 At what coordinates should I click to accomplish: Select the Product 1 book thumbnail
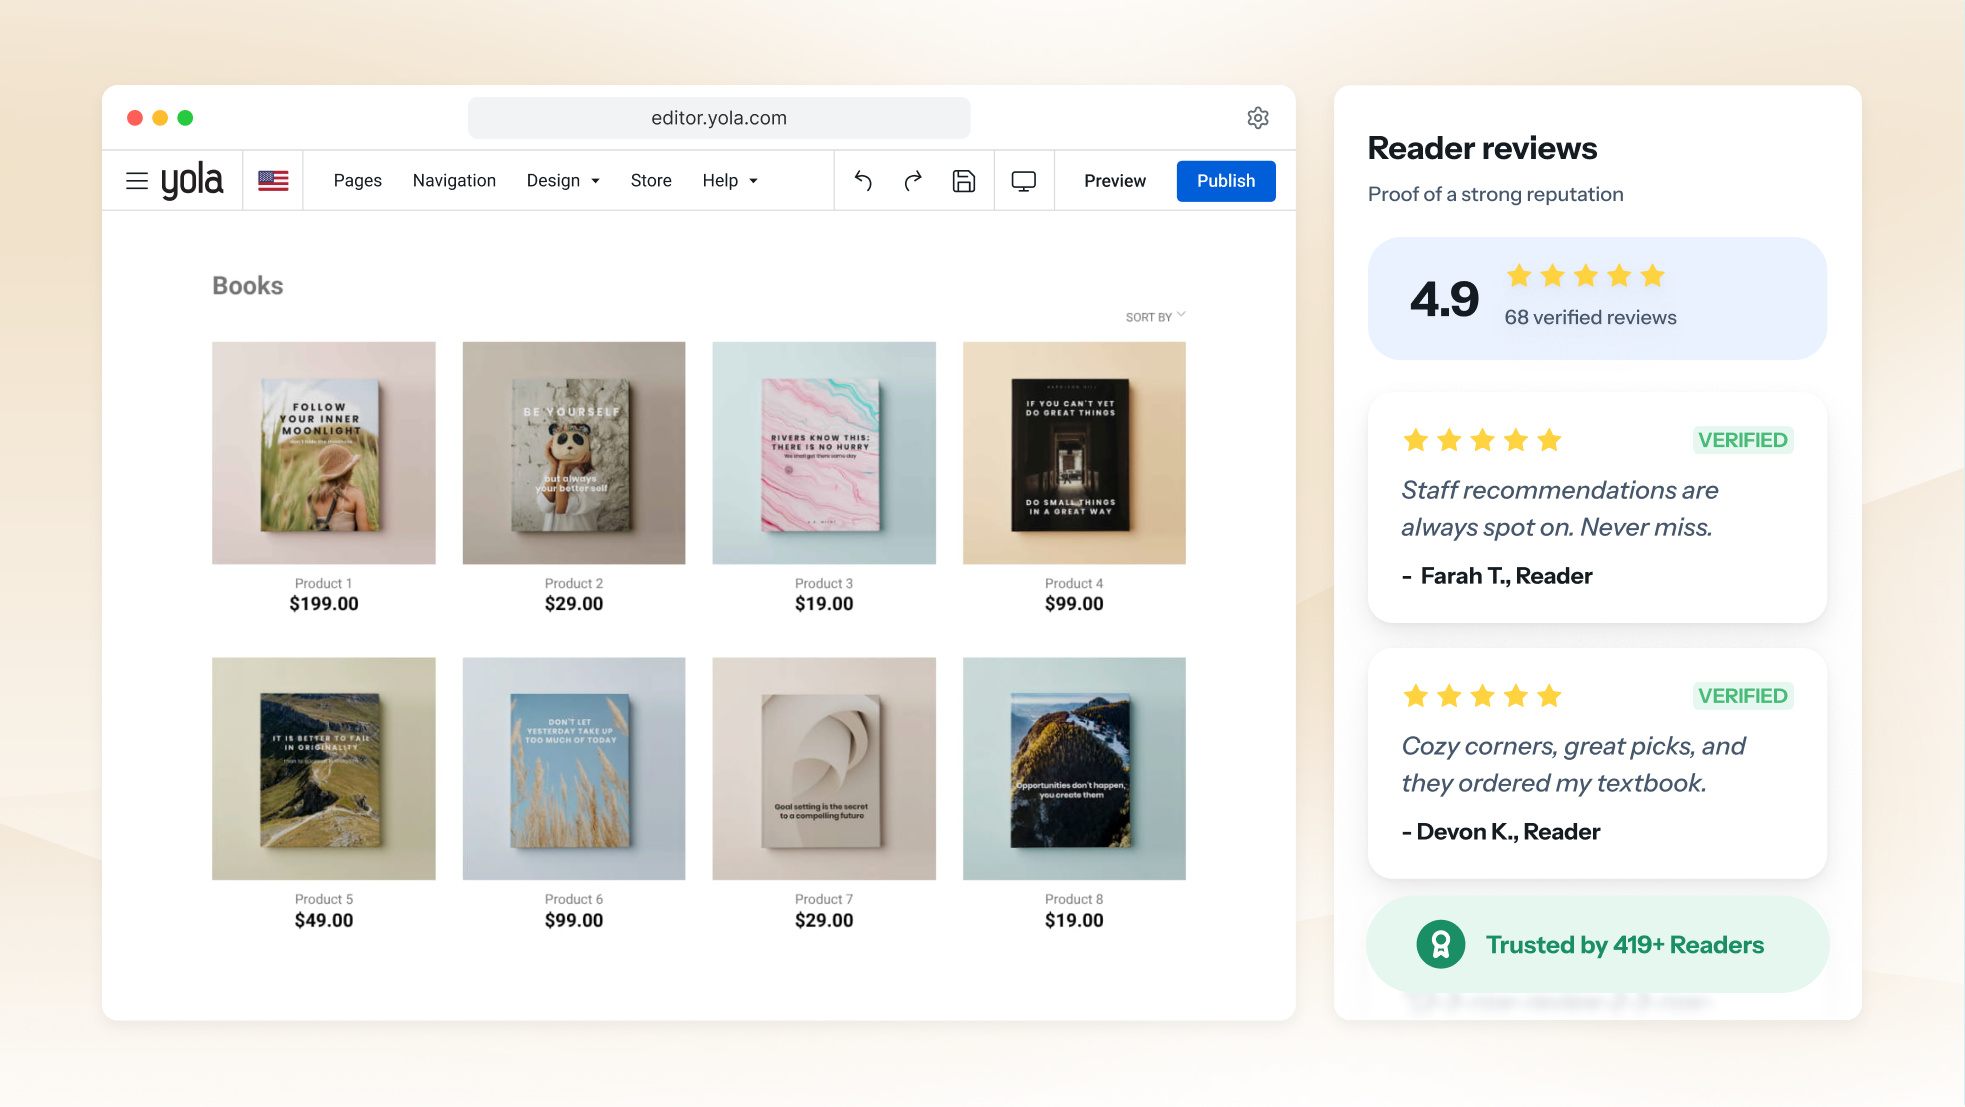(x=324, y=453)
